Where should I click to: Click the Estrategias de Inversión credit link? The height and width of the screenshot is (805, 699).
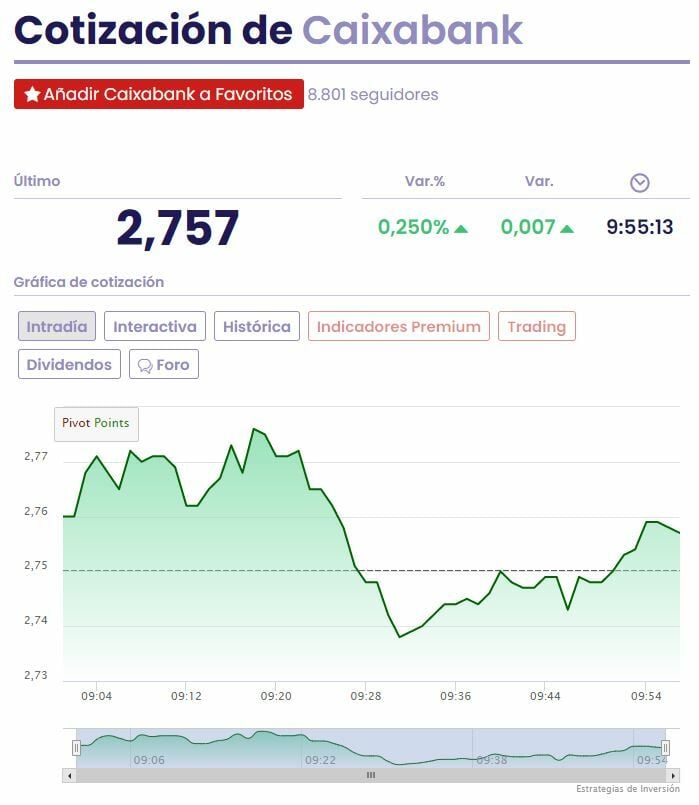[628, 789]
